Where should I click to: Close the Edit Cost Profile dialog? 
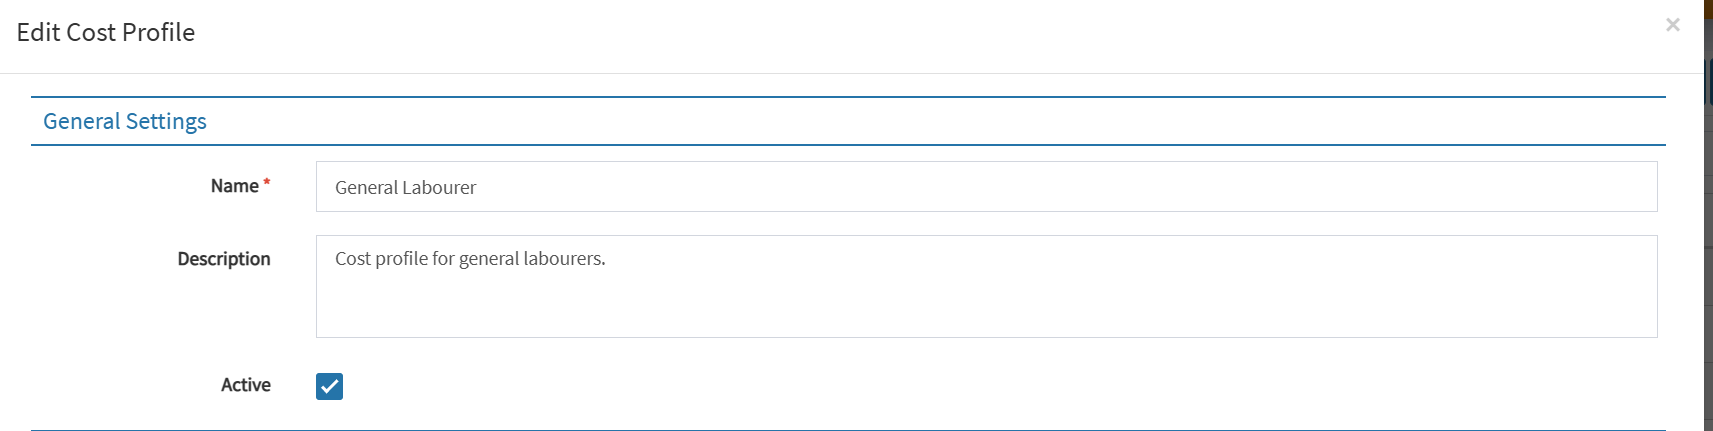(x=1672, y=25)
